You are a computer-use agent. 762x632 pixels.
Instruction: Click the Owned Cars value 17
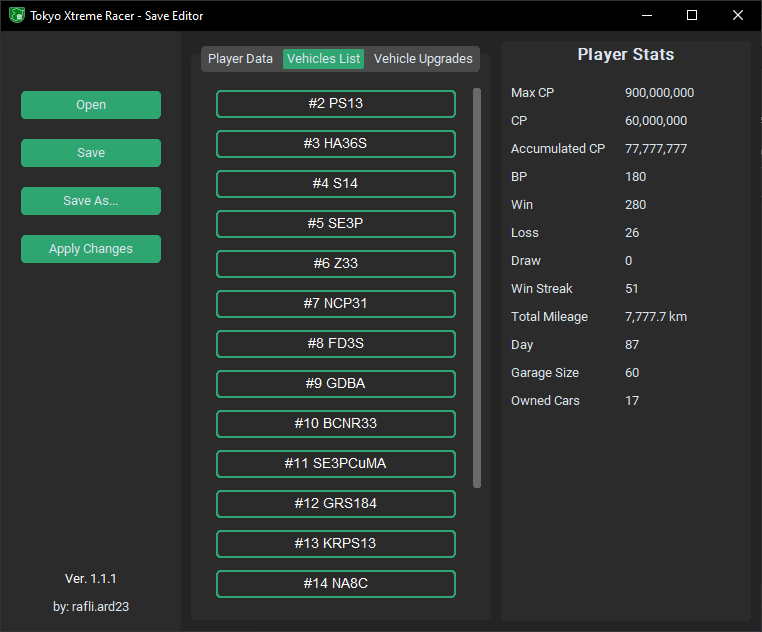tap(632, 401)
